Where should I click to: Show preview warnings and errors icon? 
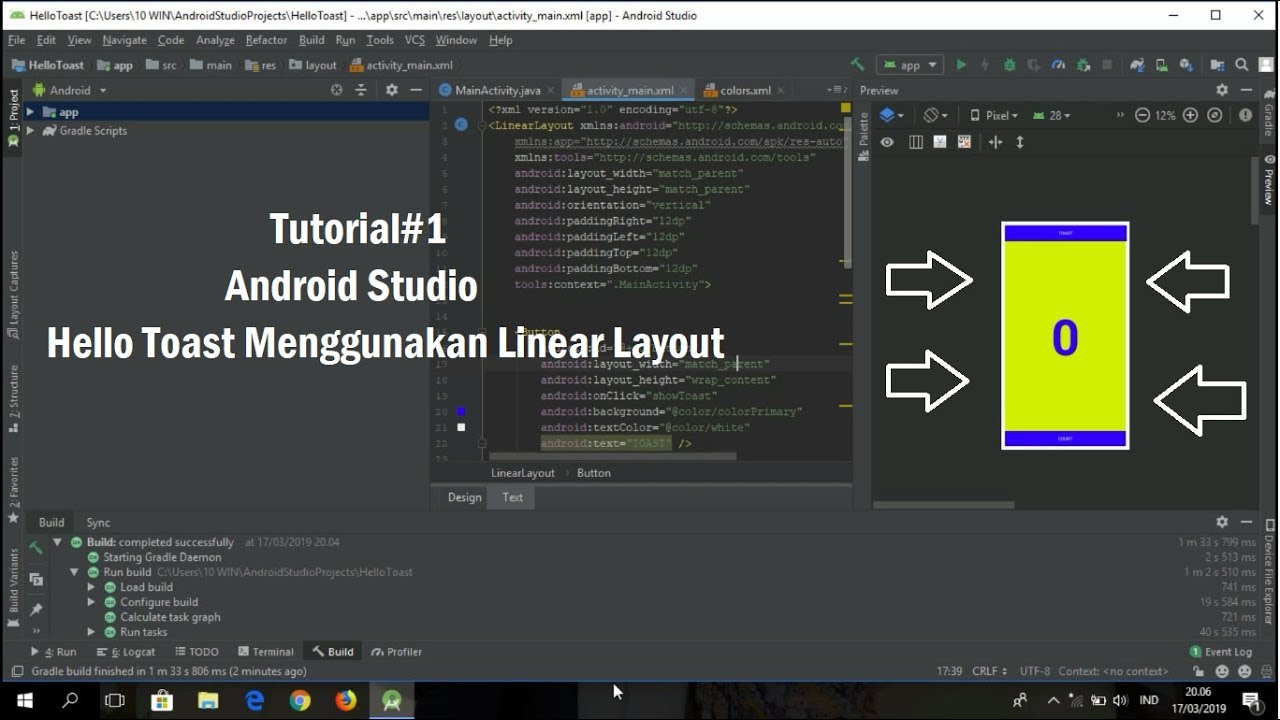click(x=1245, y=115)
